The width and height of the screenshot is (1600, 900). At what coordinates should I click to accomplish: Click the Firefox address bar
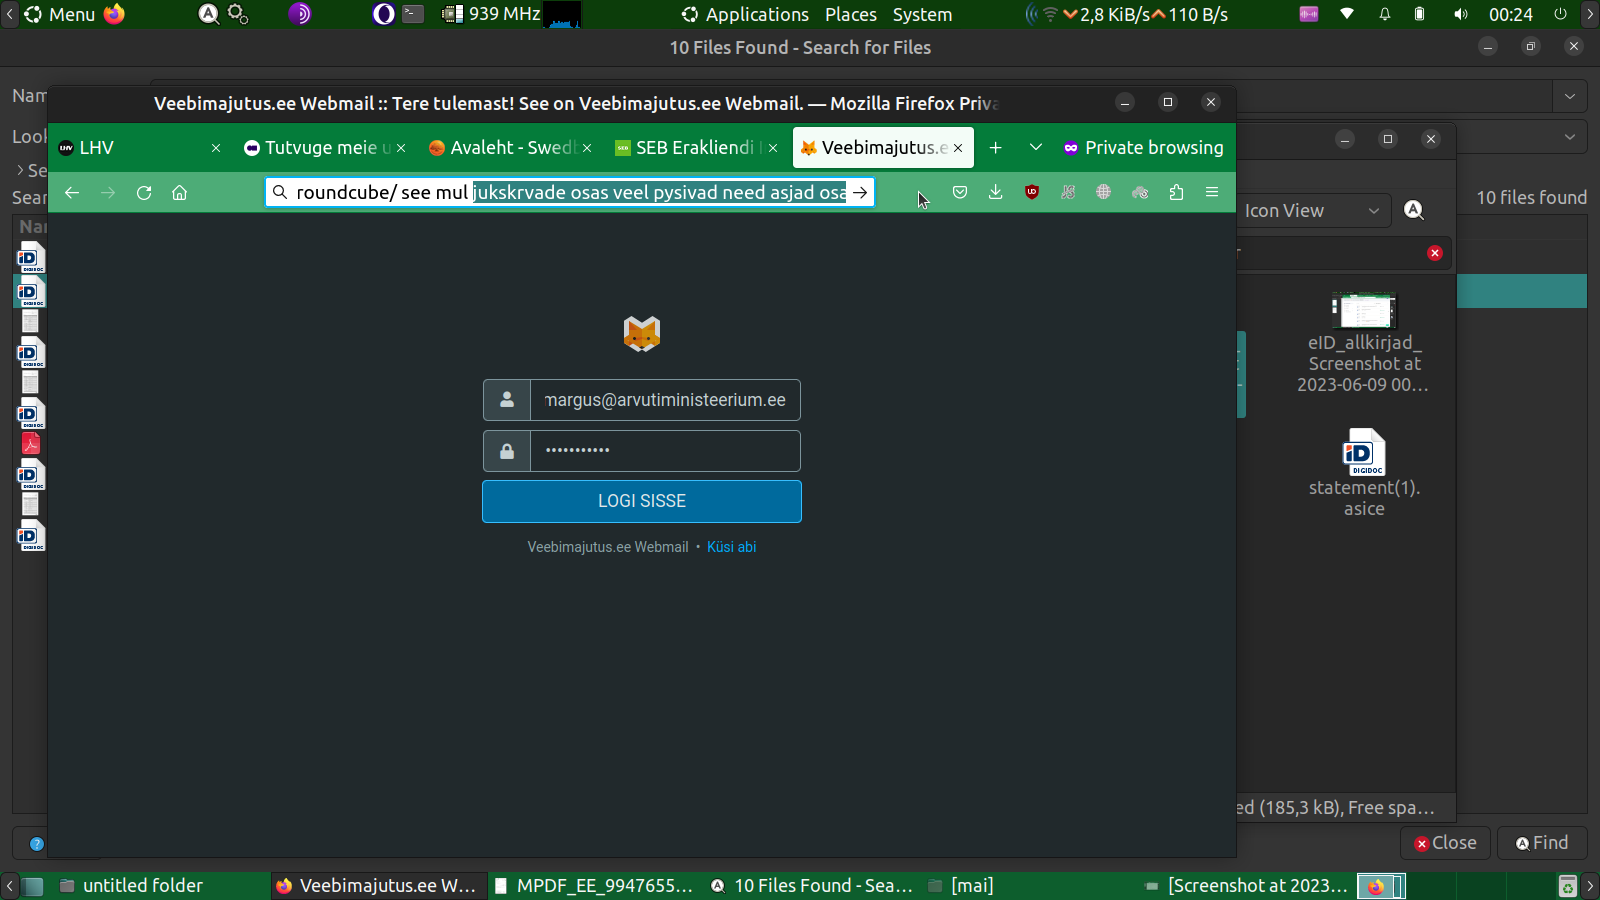570,192
